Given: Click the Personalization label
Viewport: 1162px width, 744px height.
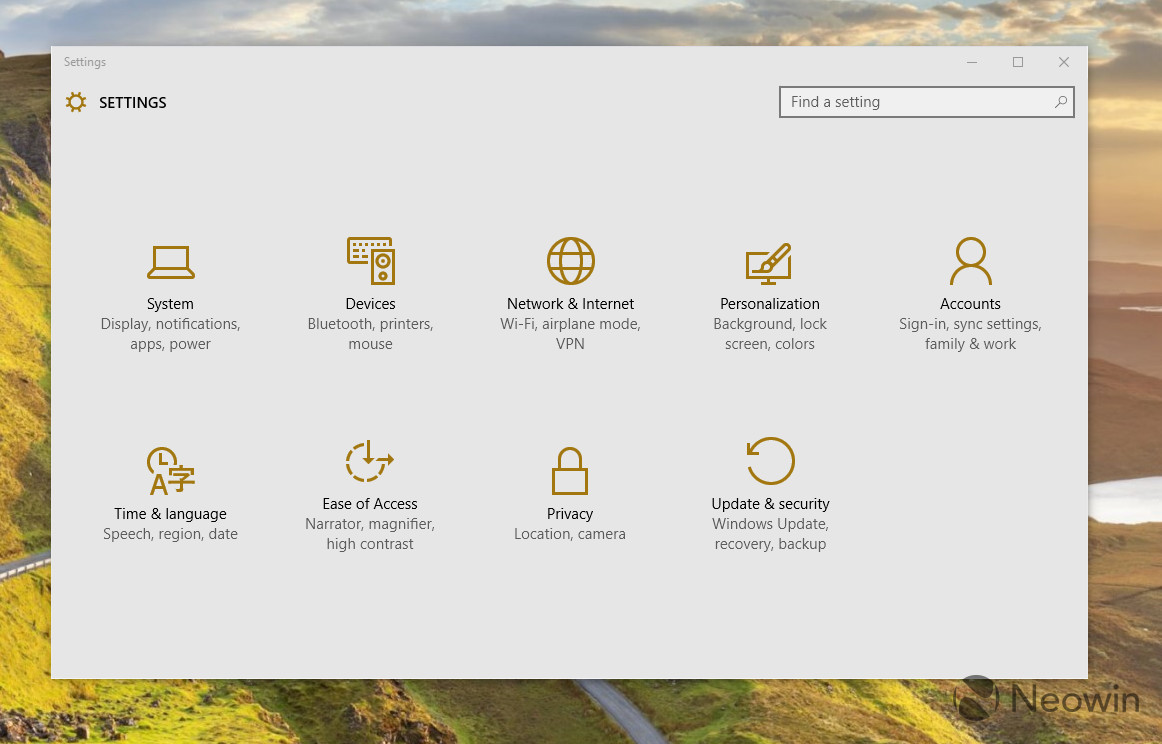Looking at the screenshot, I should (770, 304).
